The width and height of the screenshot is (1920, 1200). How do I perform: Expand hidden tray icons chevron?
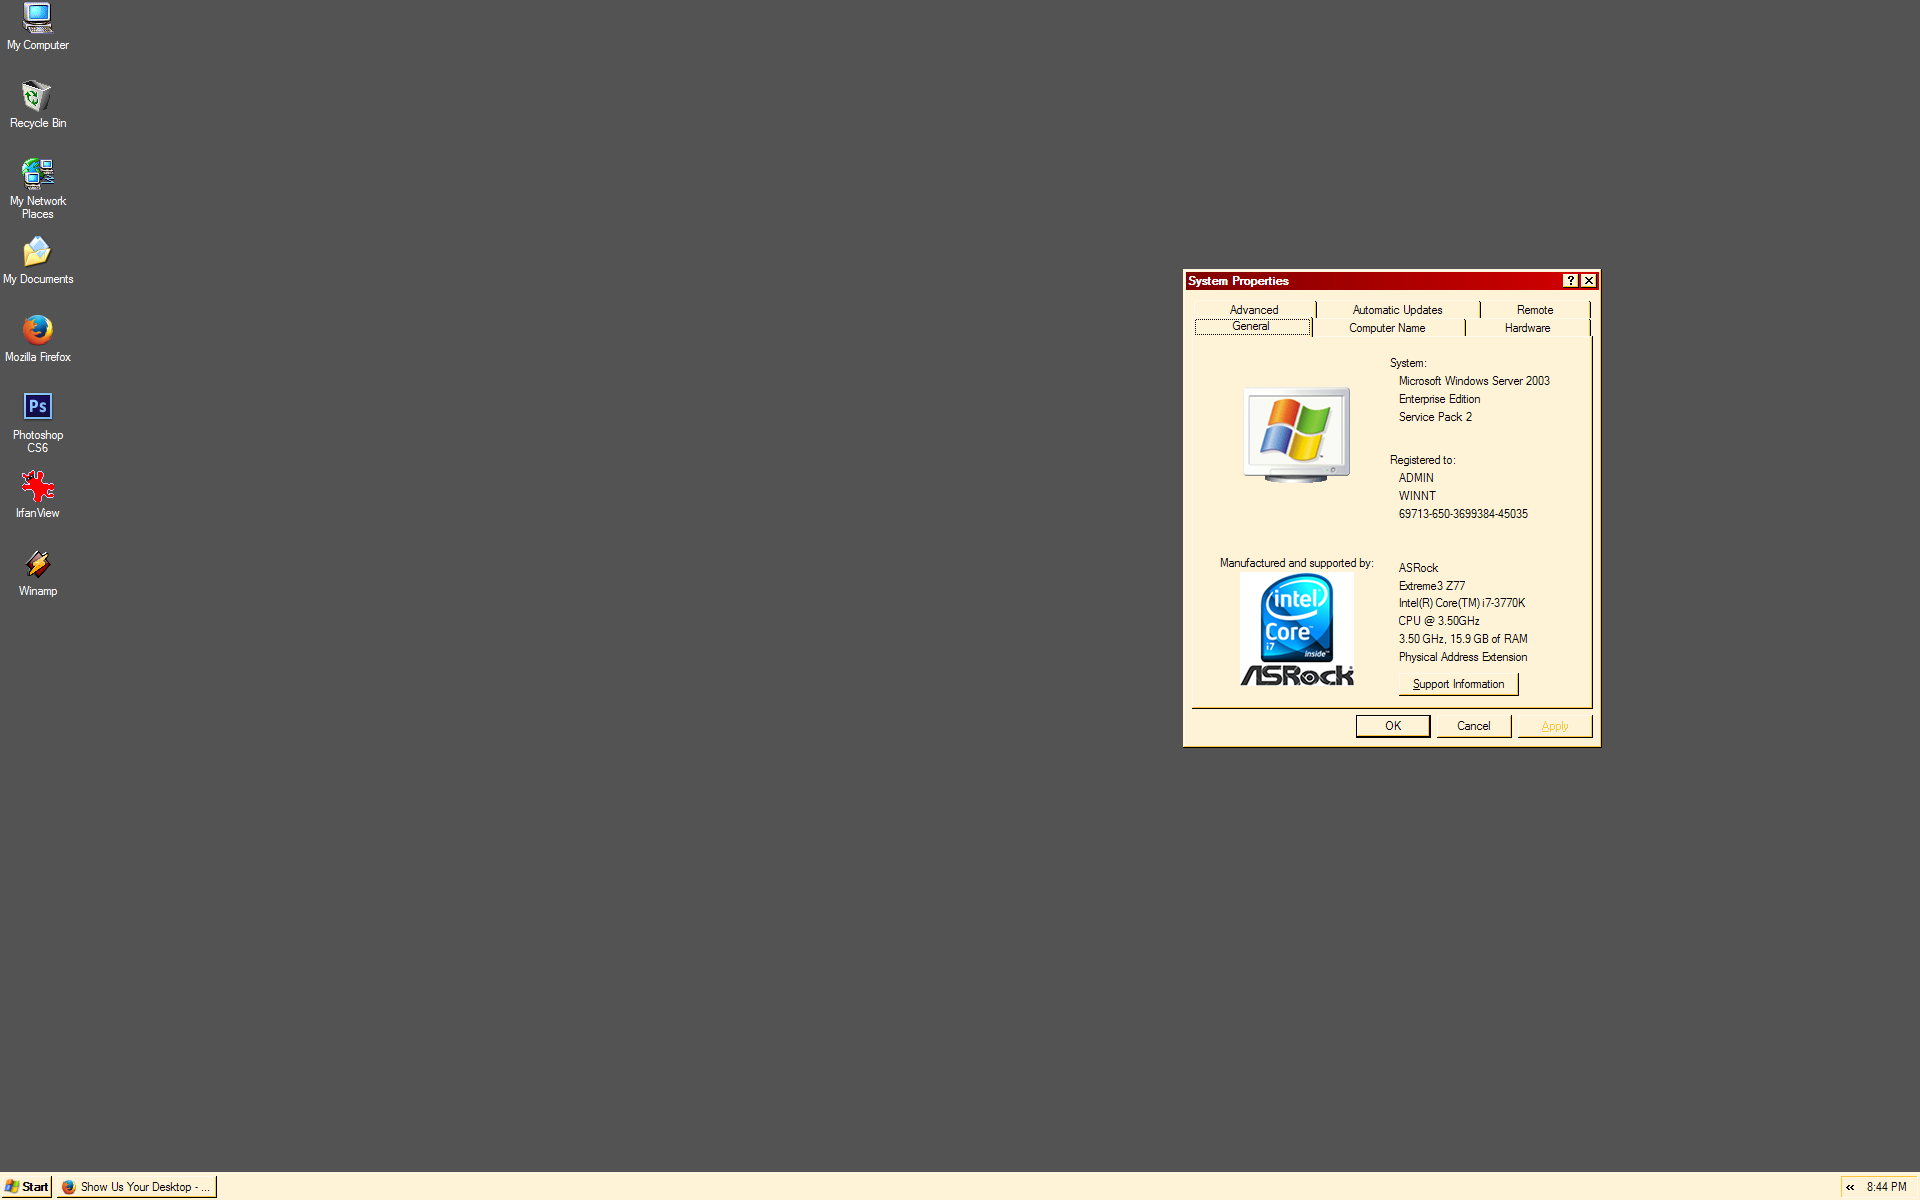(x=1850, y=1187)
